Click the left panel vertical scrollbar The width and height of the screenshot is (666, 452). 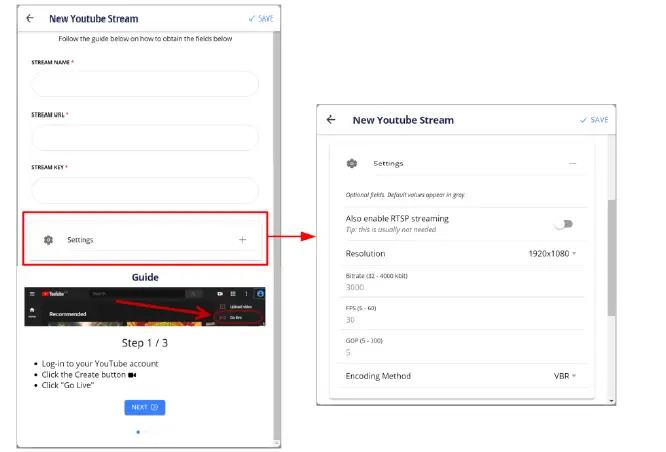click(277, 238)
